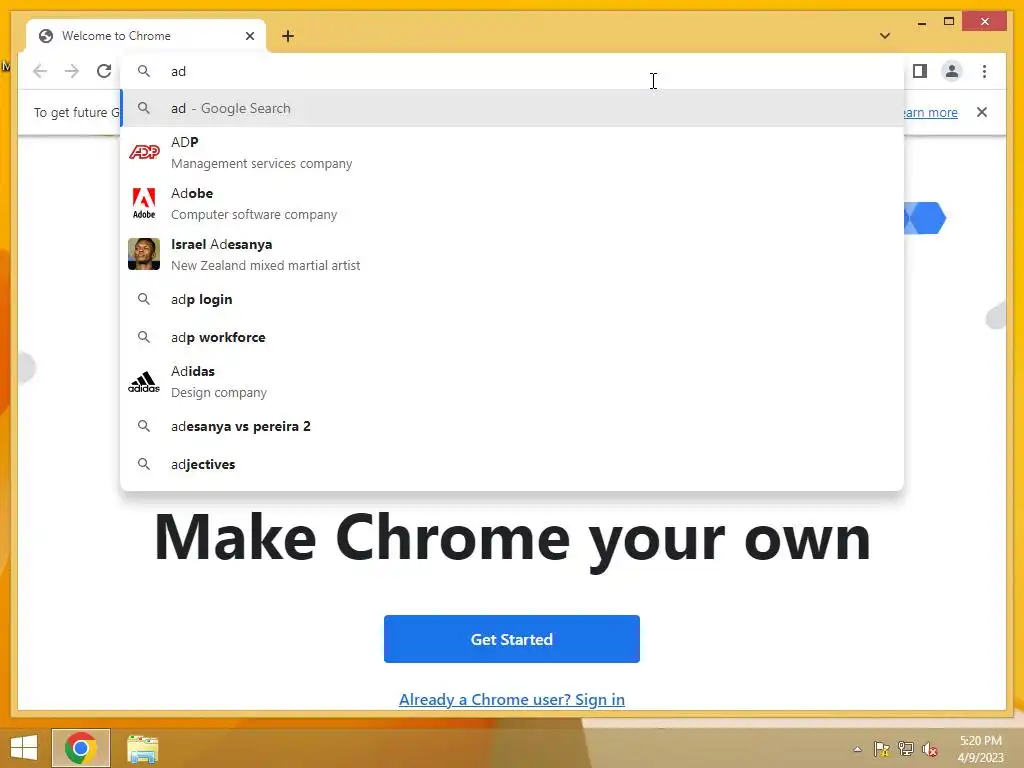Minimize the Chrome window

tap(921, 22)
